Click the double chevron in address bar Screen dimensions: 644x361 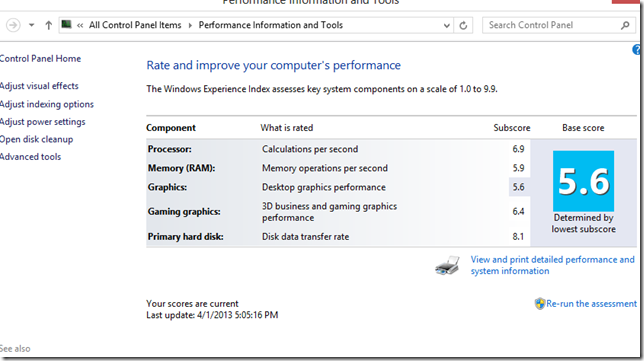[80, 25]
